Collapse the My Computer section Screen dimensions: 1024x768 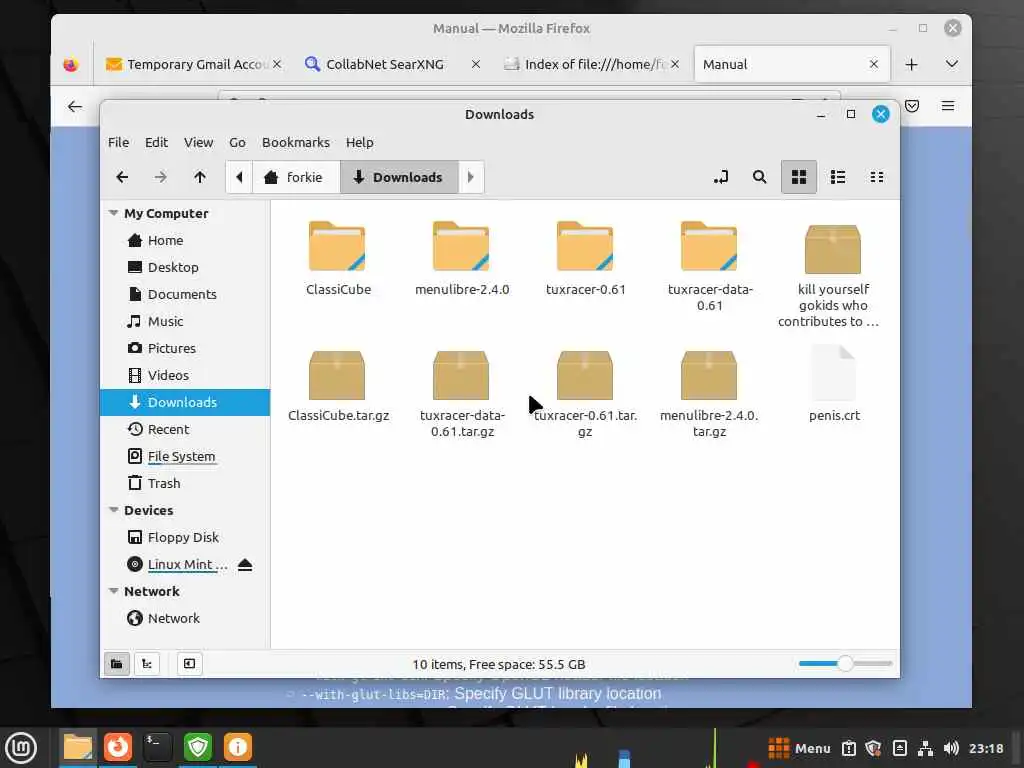coord(113,213)
